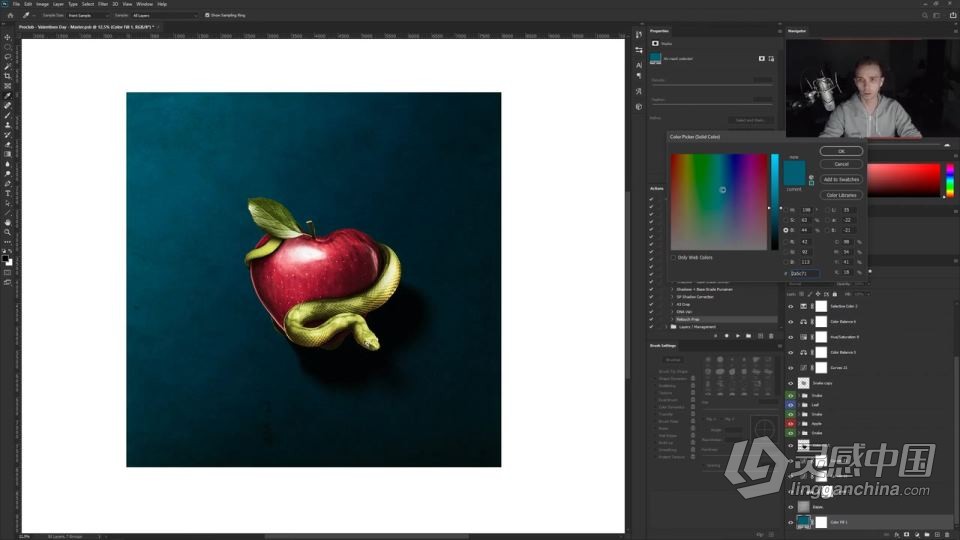Screen dimensions: 960x540
Task: Open the Filter menu
Action: click(x=103, y=4)
